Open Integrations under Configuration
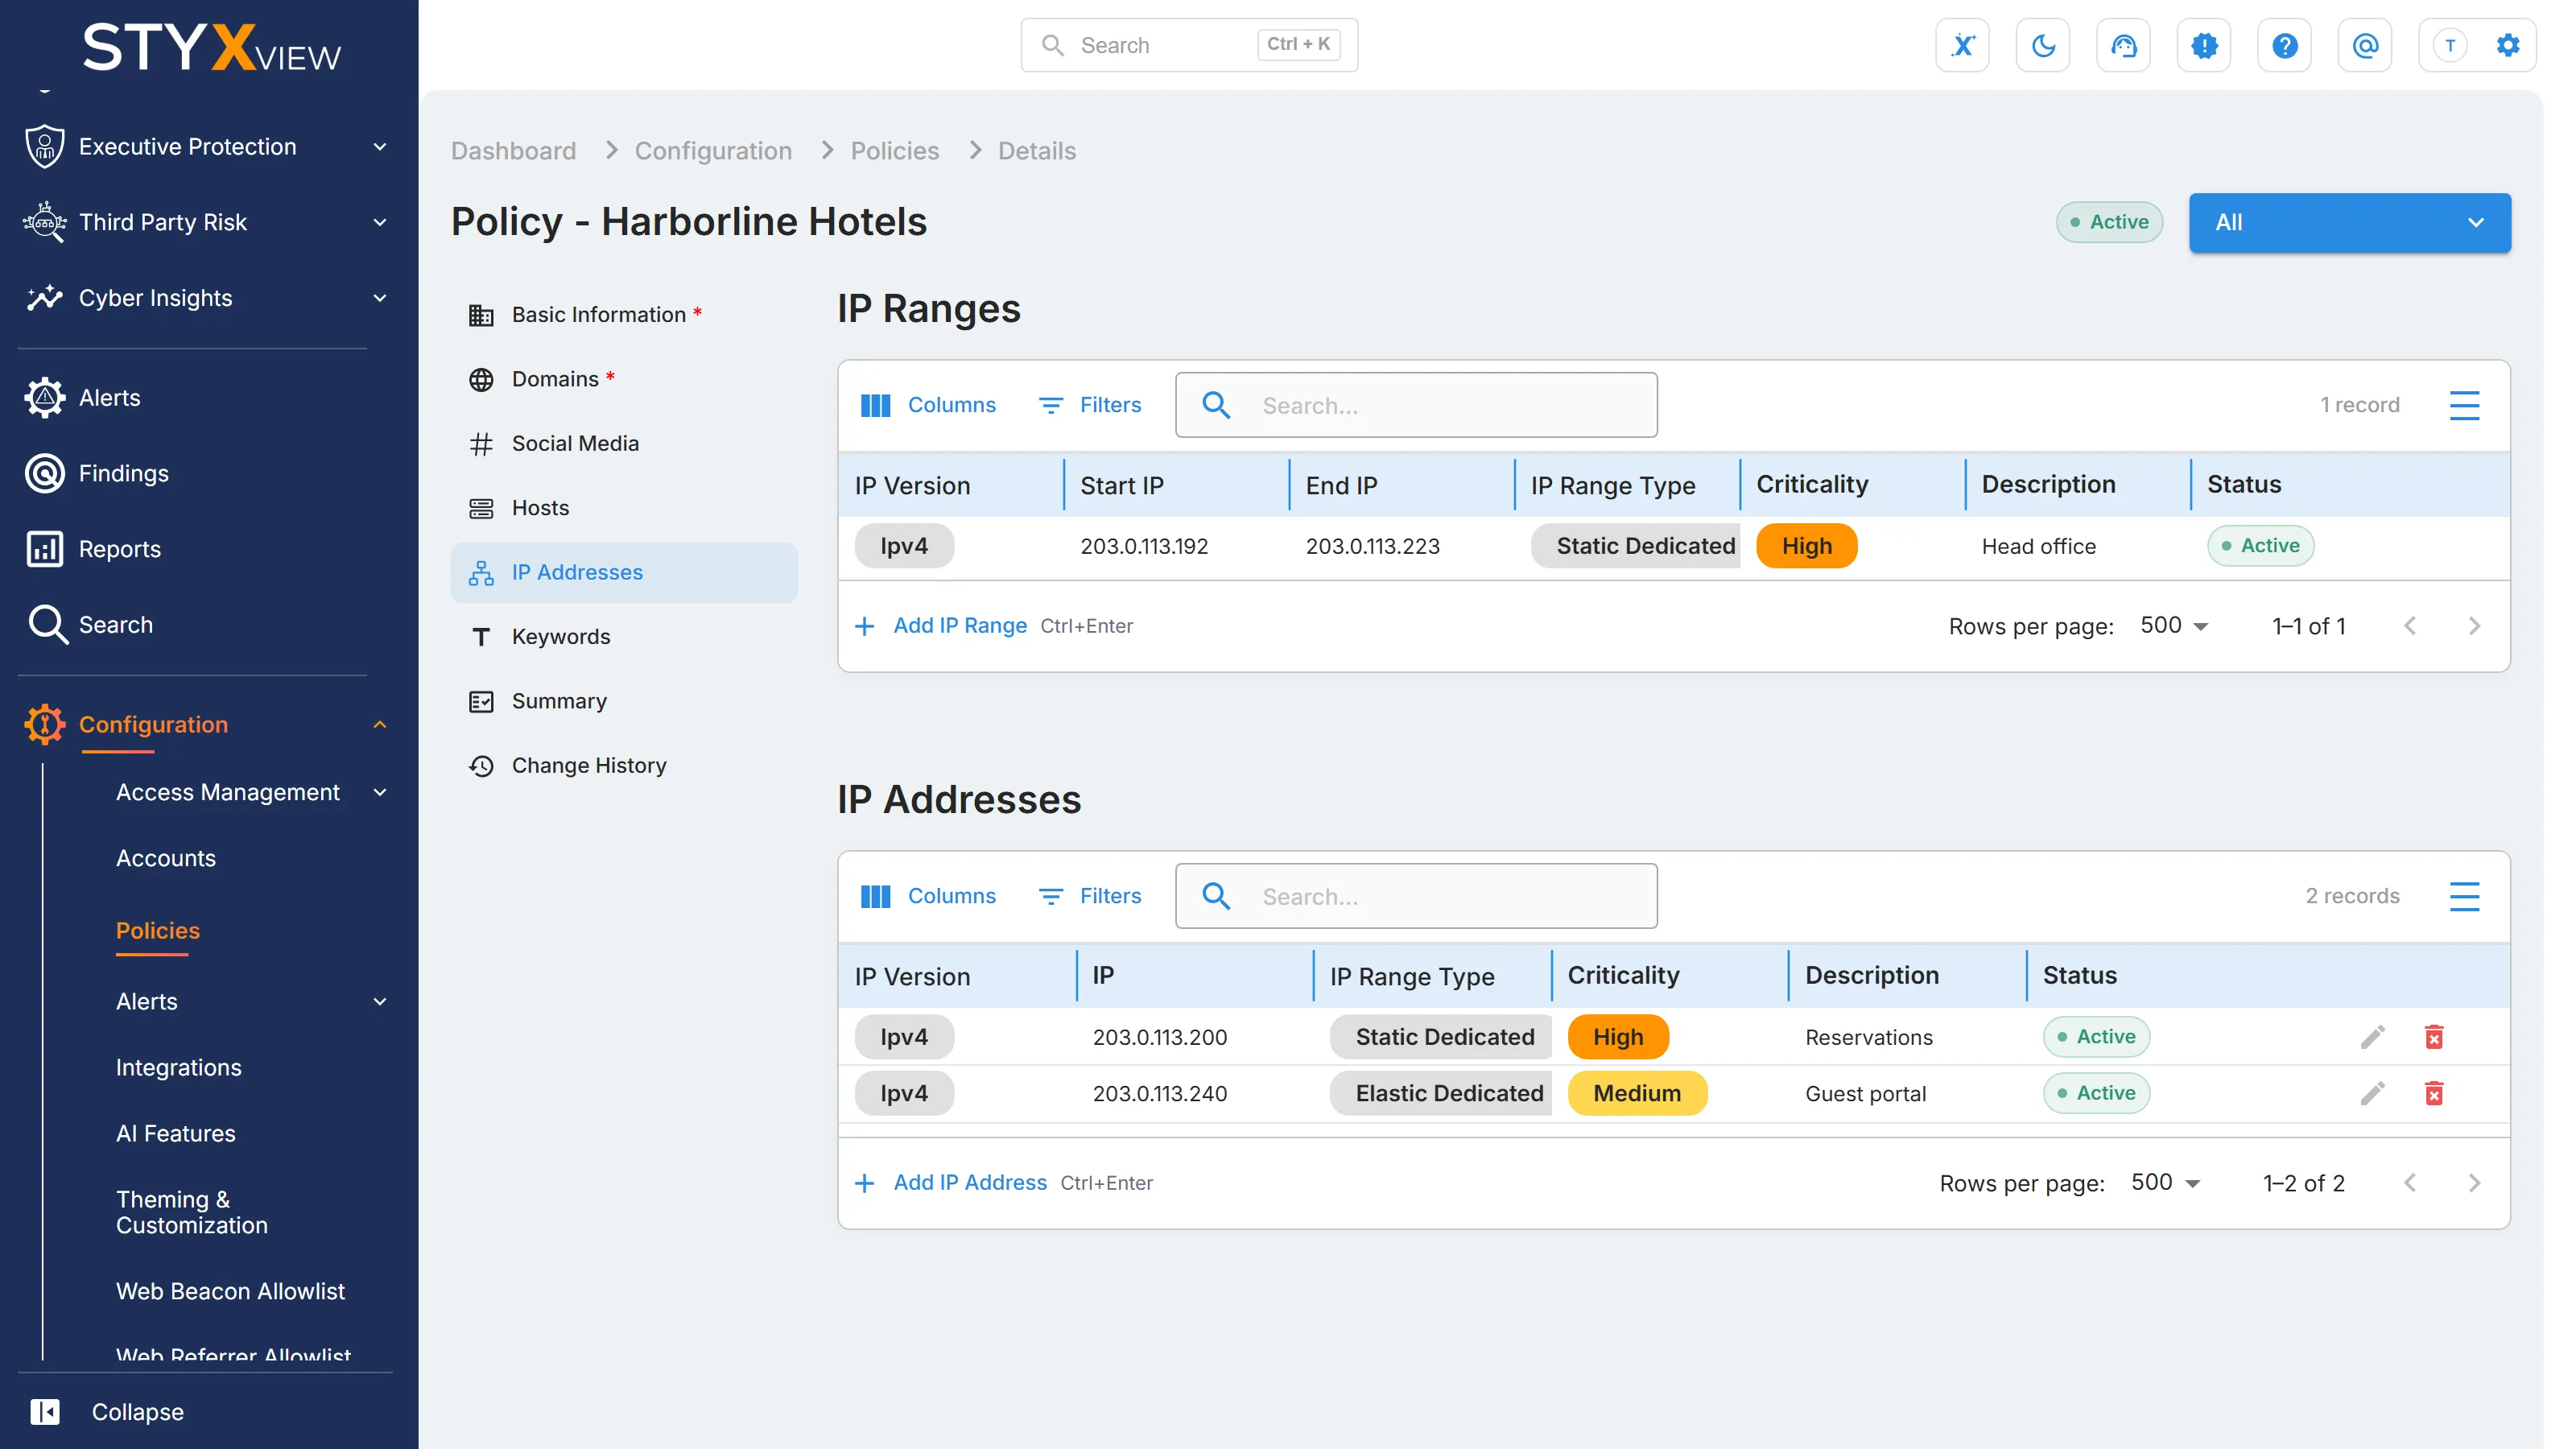 178,1068
